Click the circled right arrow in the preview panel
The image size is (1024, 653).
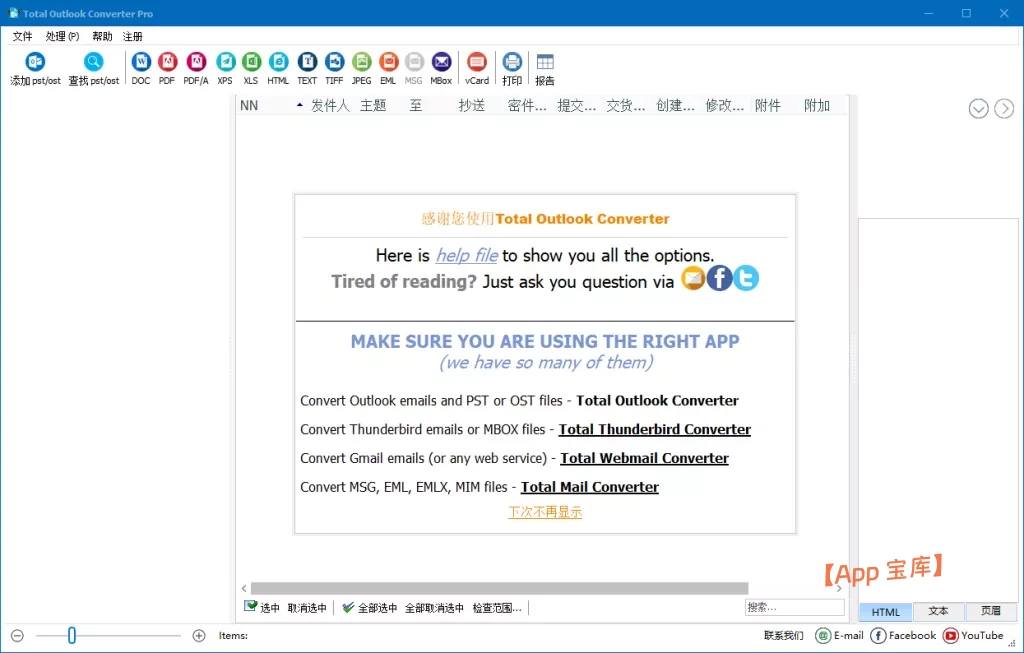point(1004,109)
